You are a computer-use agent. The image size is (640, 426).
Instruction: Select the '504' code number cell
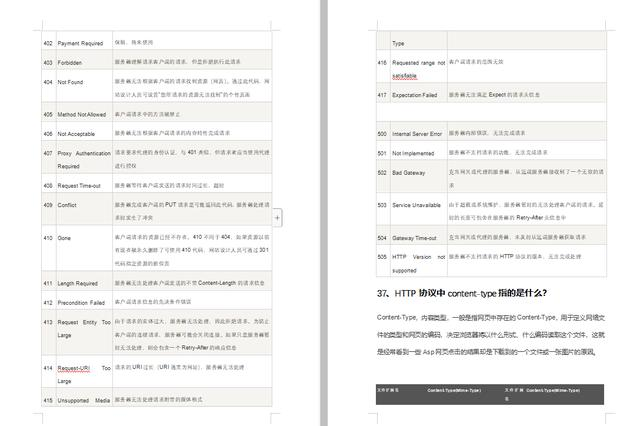pos(383,235)
